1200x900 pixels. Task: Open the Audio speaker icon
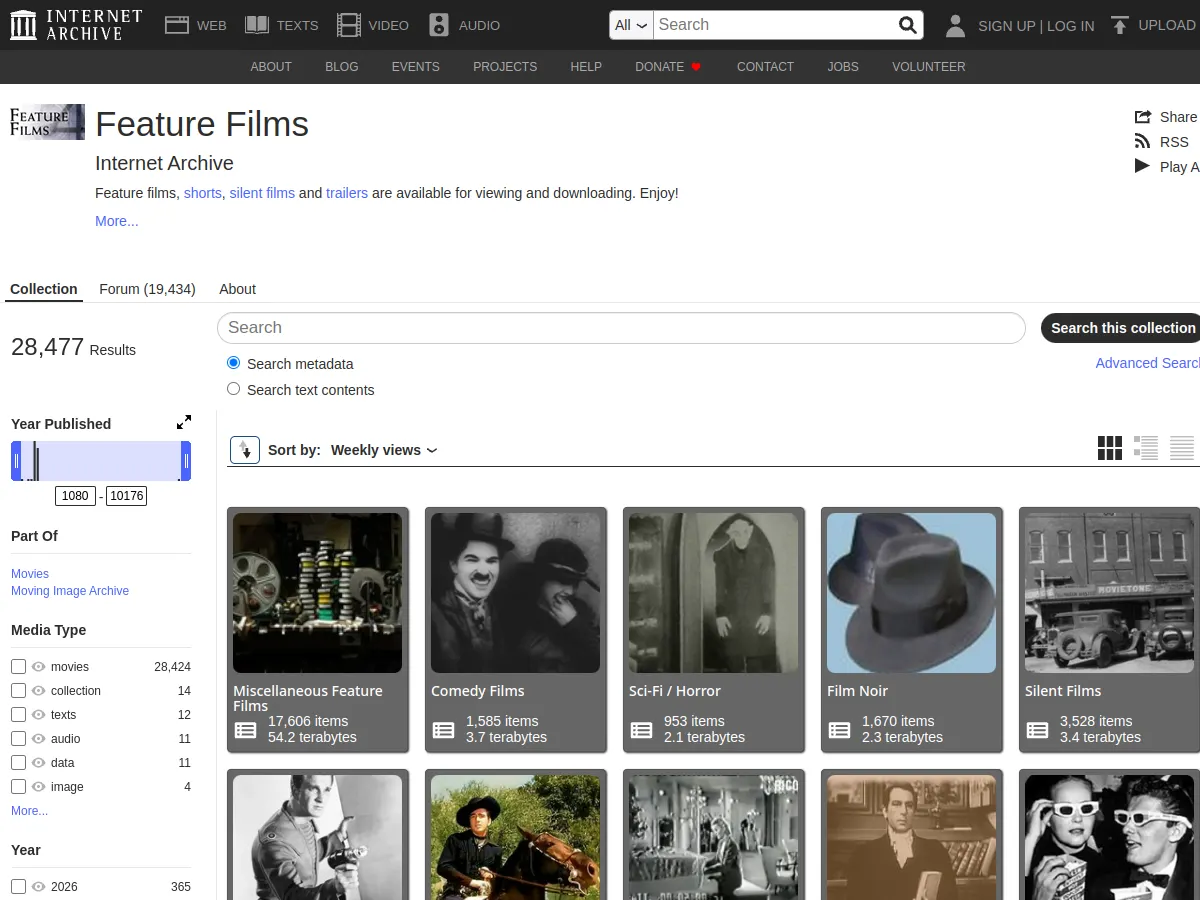pyautogui.click(x=439, y=25)
